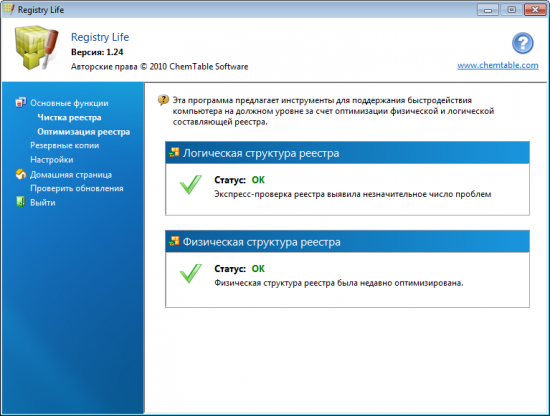Click the copyright 2010 ChemTable Software text
The height and width of the screenshot is (416, 550).
point(160,67)
